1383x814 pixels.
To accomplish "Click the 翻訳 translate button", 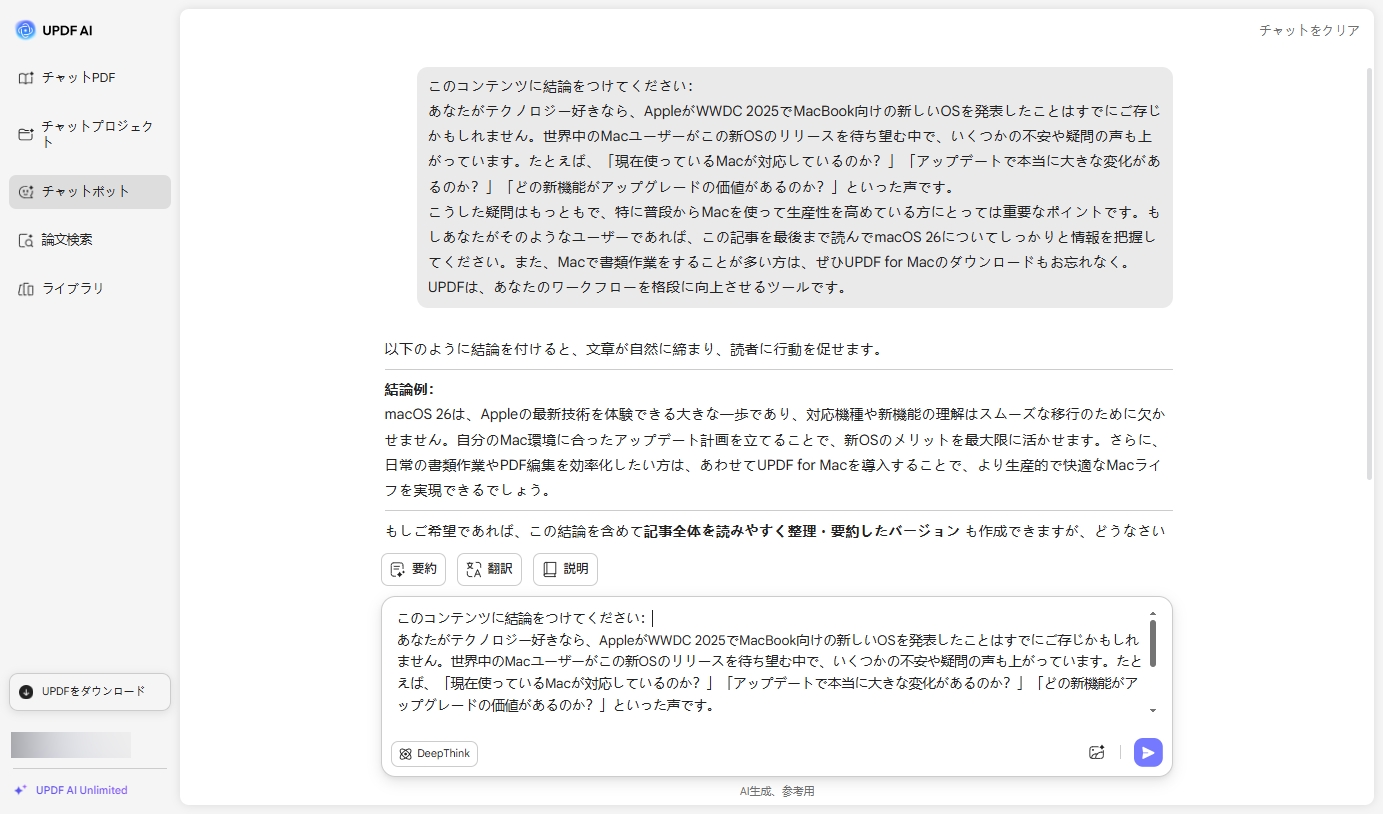I will point(489,569).
